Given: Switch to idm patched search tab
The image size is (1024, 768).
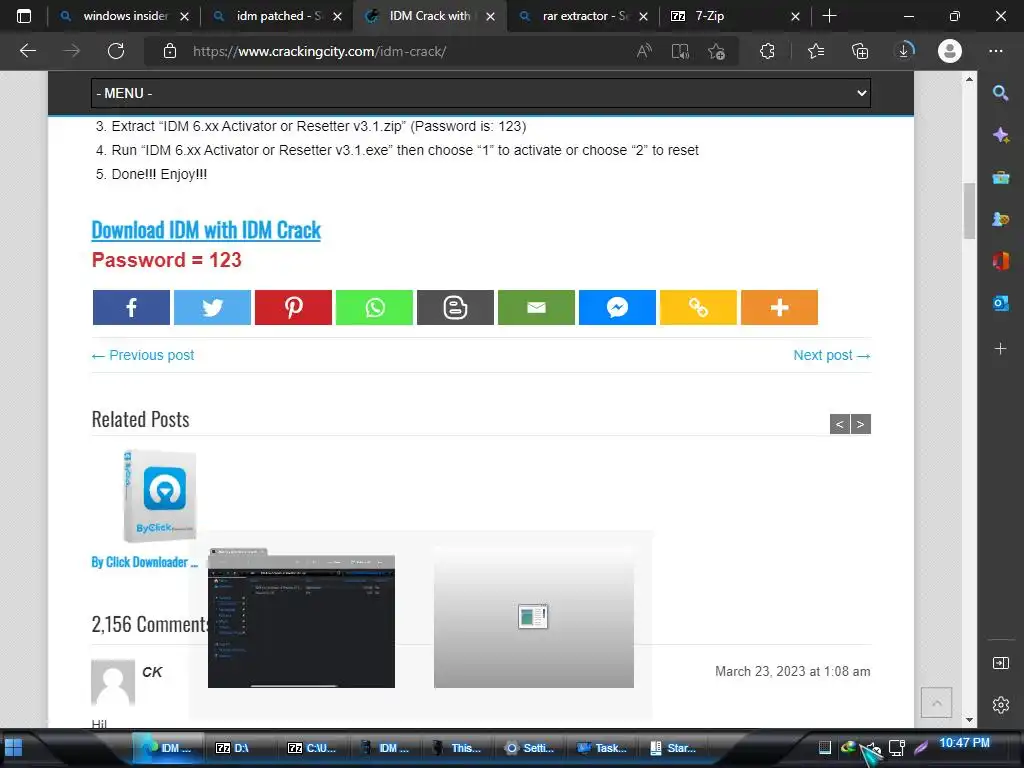Looking at the screenshot, I should [277, 16].
